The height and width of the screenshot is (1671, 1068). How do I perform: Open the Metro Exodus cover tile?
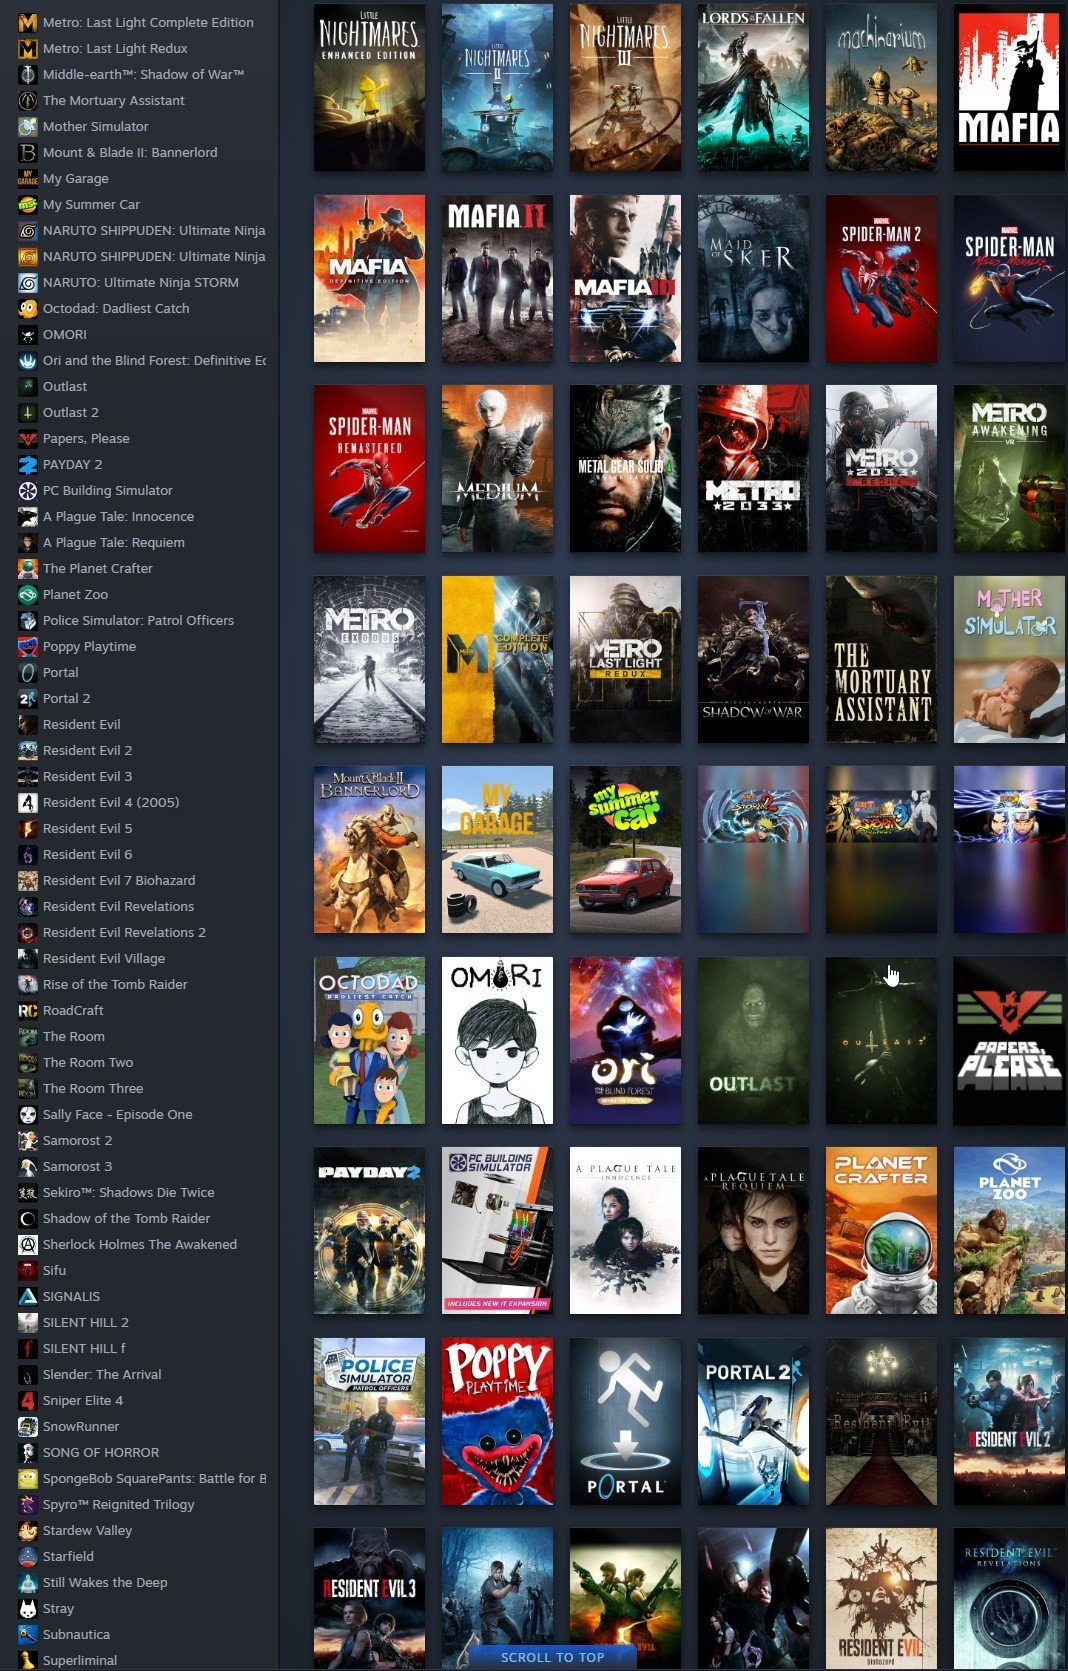click(369, 659)
